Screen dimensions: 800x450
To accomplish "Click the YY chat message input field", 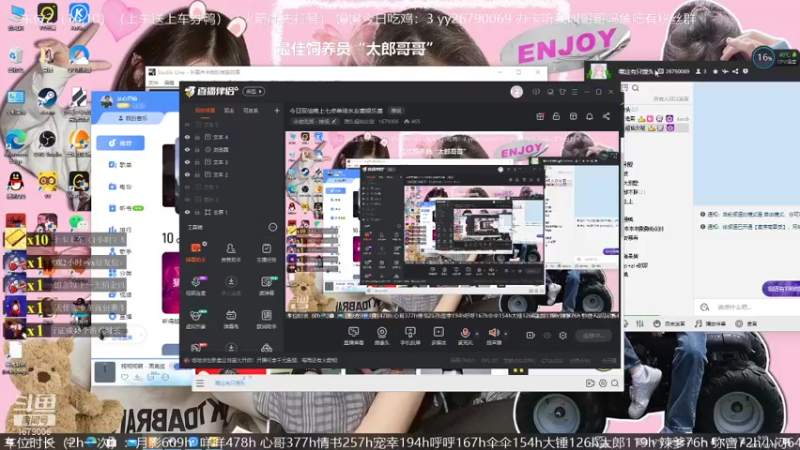I will (x=747, y=307).
